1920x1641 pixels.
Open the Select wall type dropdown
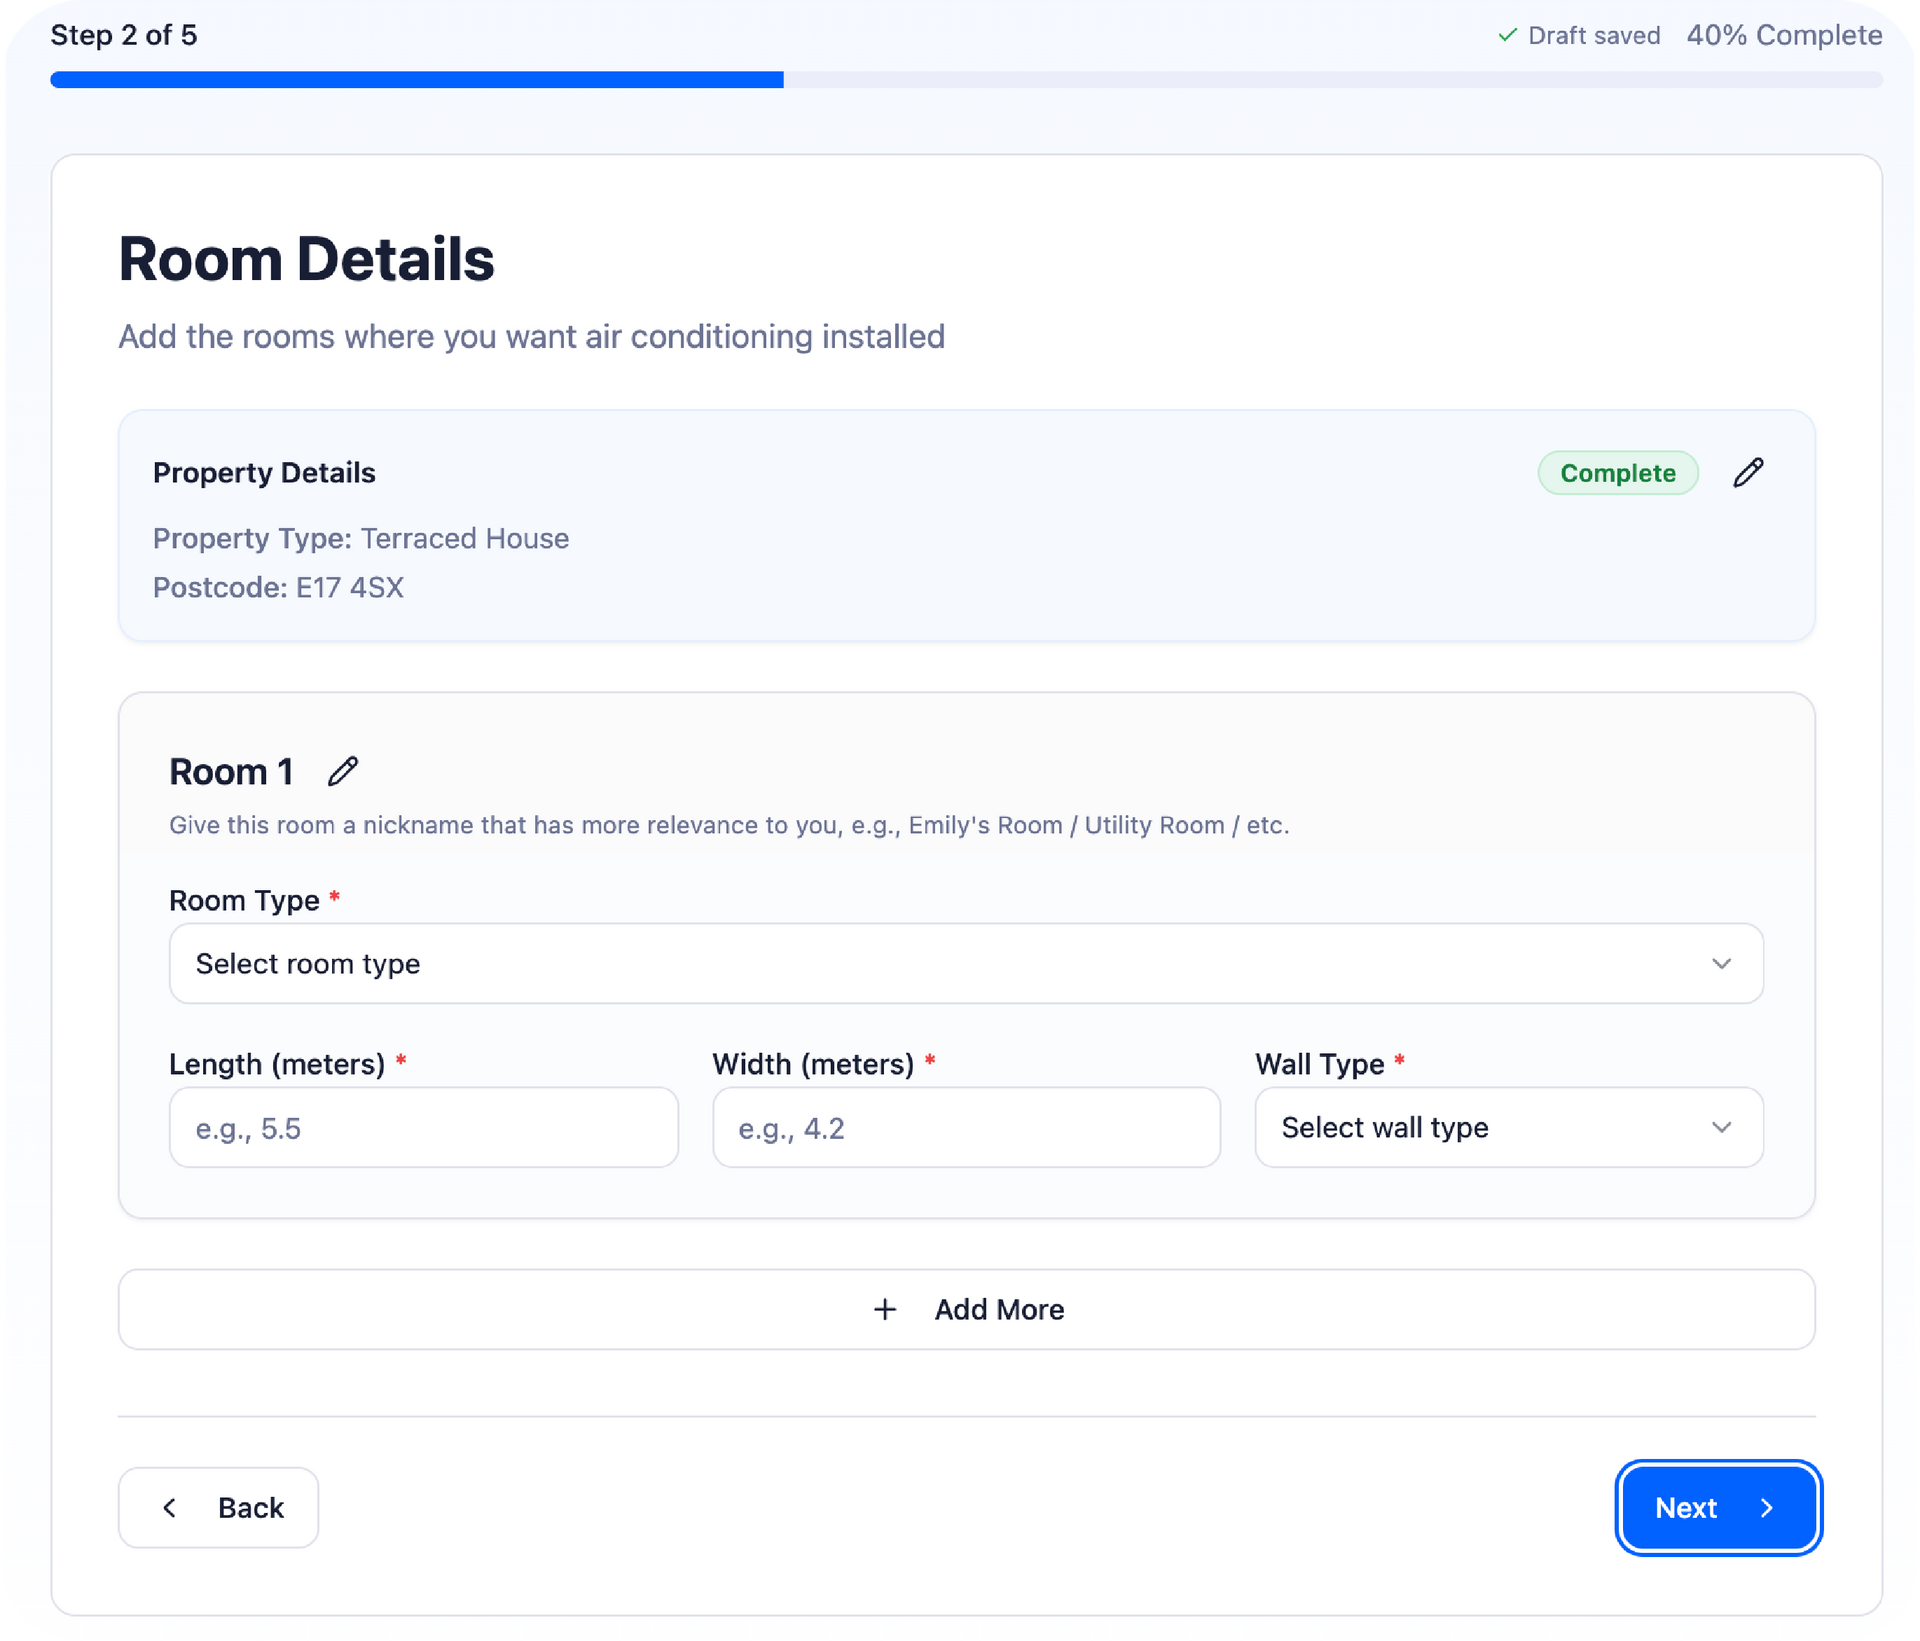point(1480,1127)
